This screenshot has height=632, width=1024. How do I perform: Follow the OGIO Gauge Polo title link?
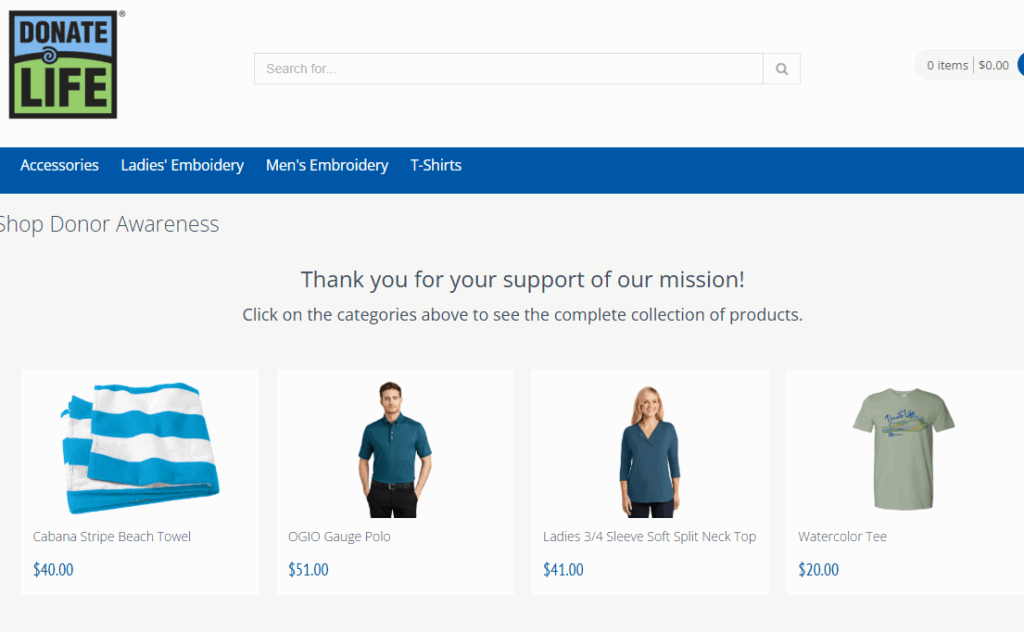tap(339, 537)
